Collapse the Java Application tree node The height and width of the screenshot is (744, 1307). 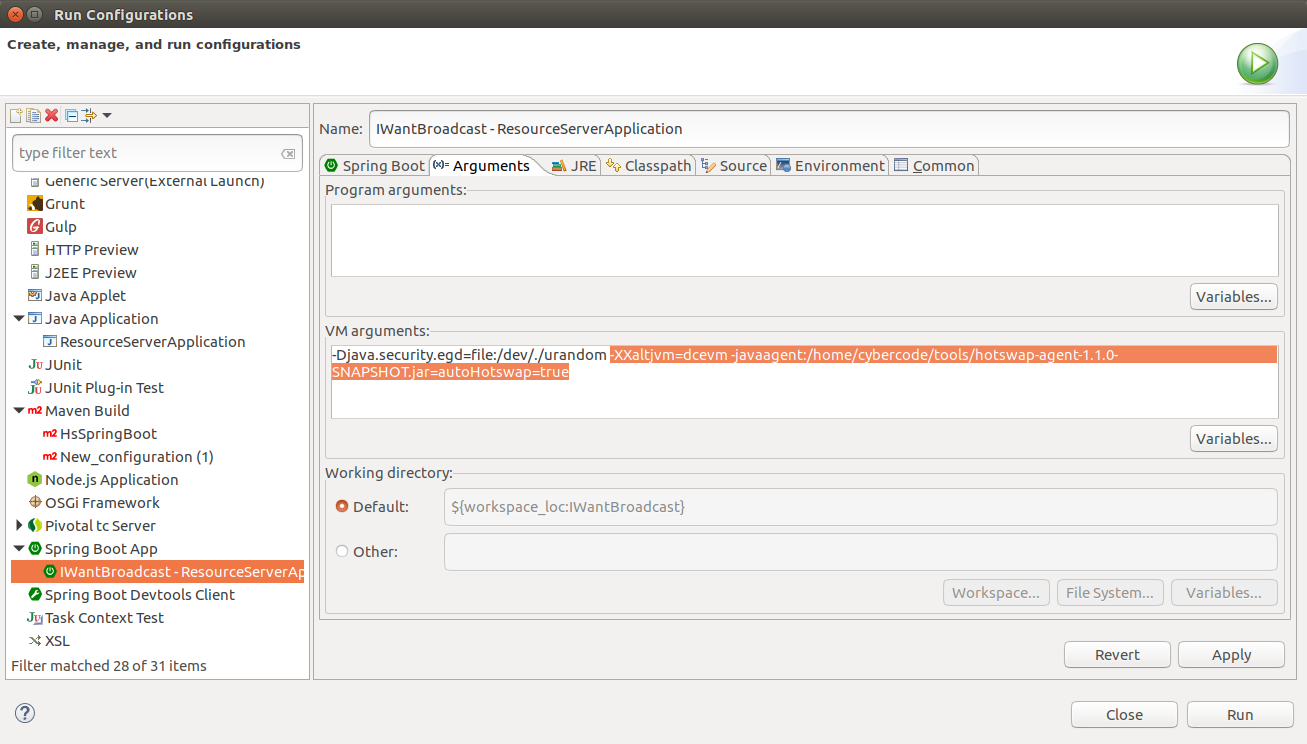click(19, 319)
